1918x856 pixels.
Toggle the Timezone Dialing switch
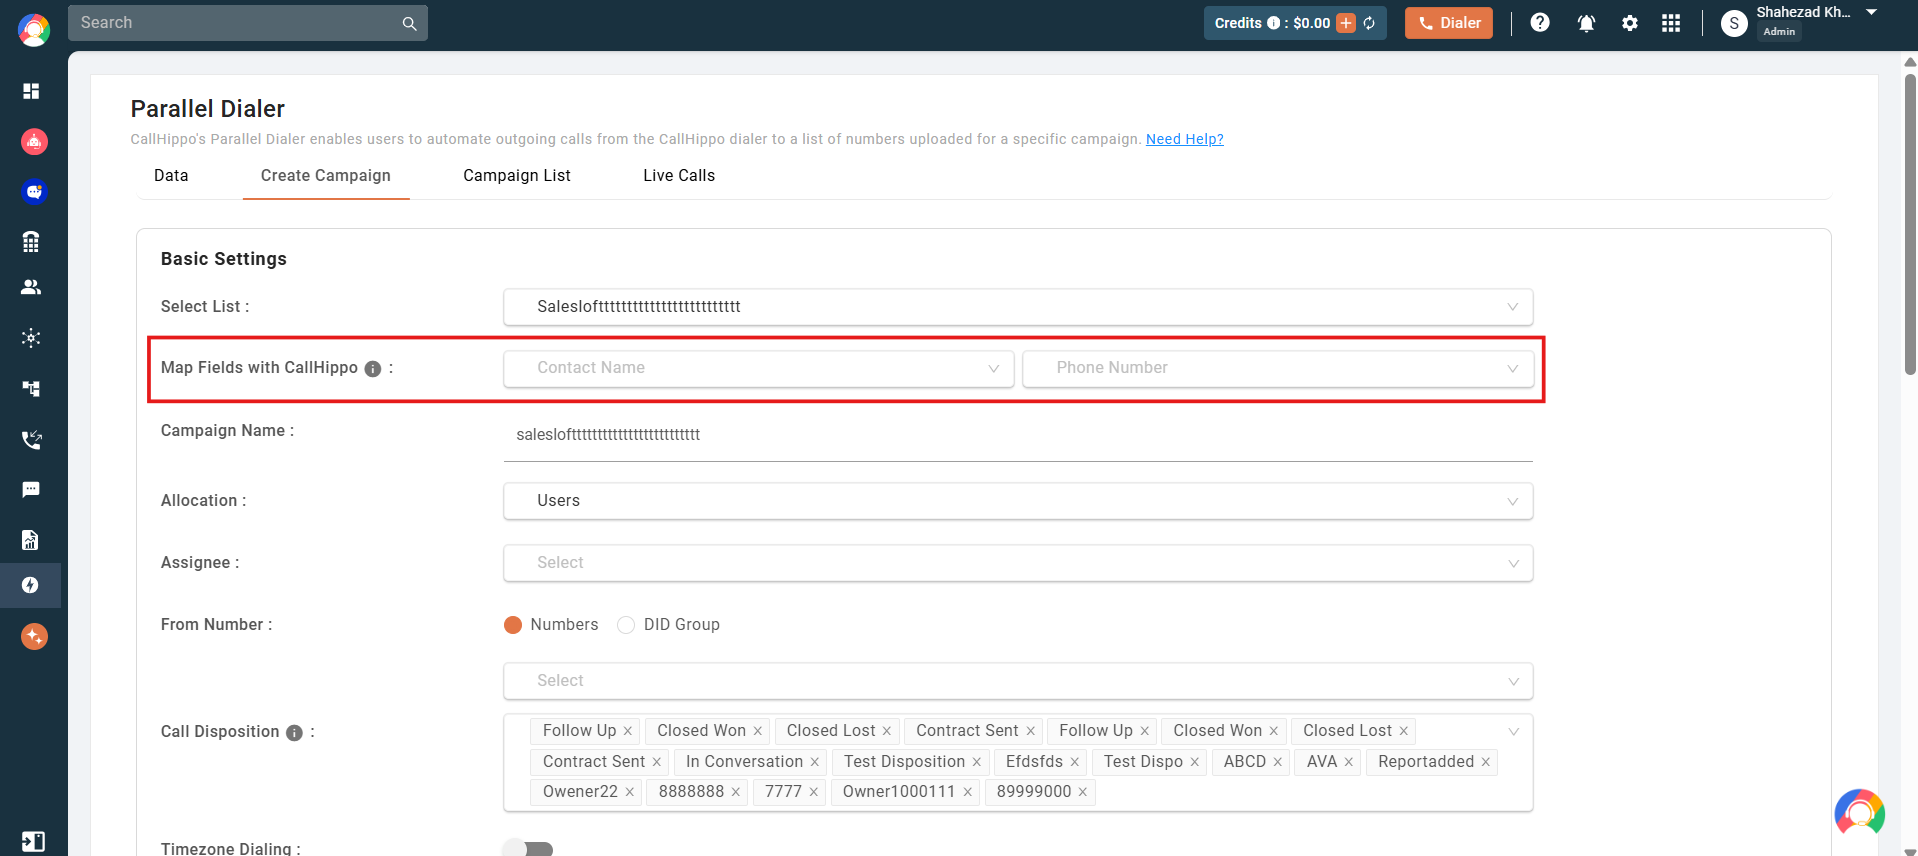(528, 849)
